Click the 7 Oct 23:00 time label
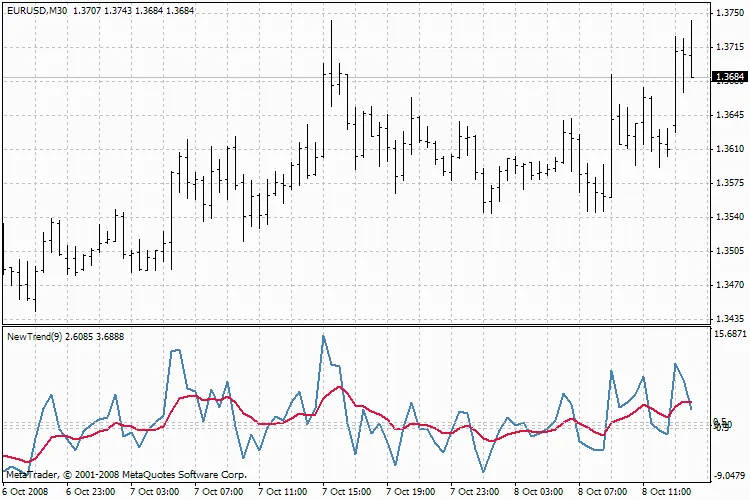750x500 pixels. tap(473, 492)
